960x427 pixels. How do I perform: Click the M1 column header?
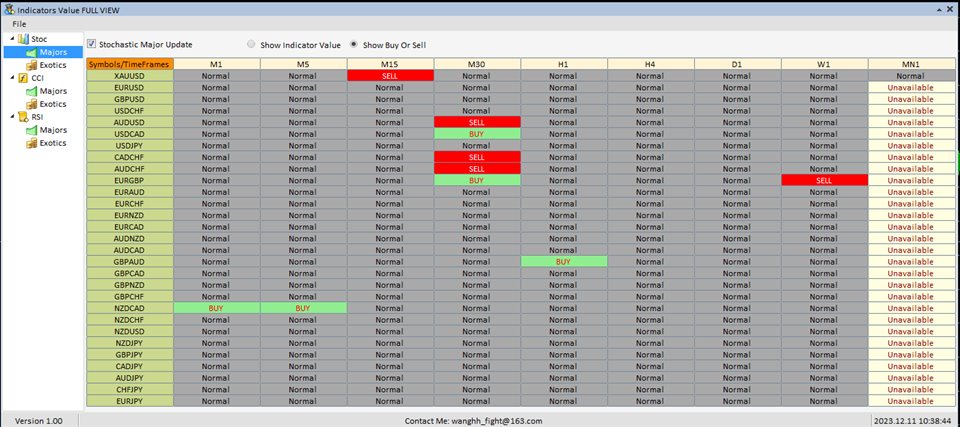tap(217, 64)
